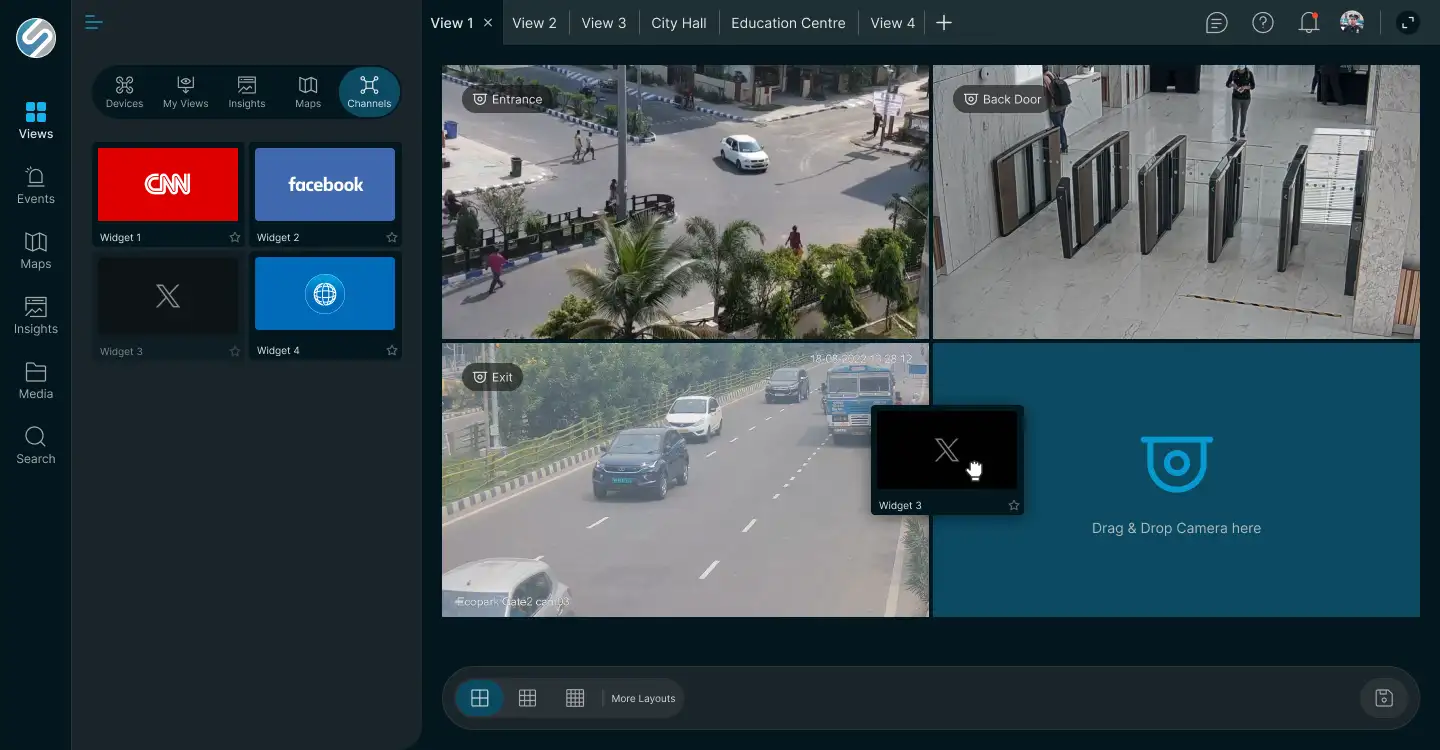The image size is (1440, 750).
Task: Enter fullscreen mode from top-right icon
Action: [x=1407, y=23]
